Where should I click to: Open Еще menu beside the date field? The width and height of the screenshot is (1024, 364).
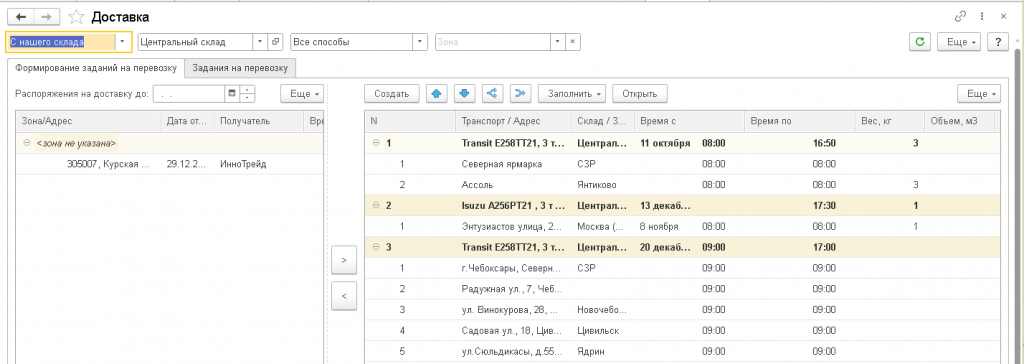[x=302, y=93]
